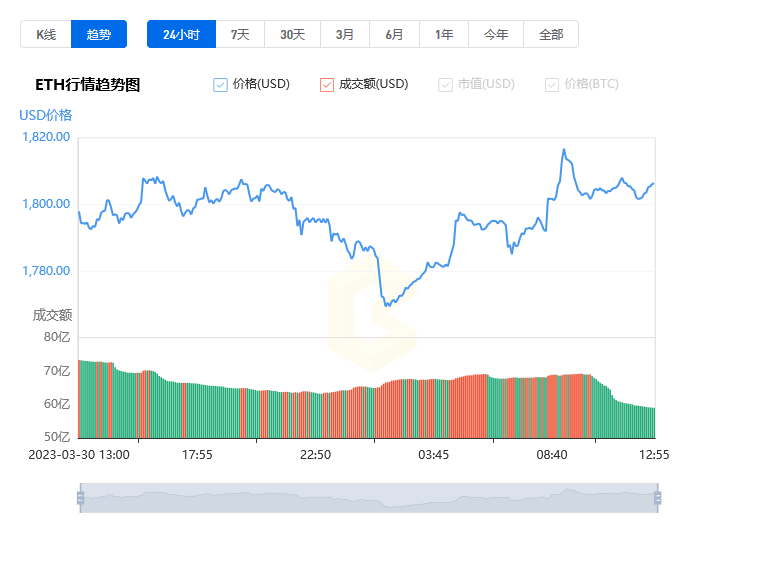
Task: Switch to the K线 chart view
Action: pyautogui.click(x=46, y=34)
